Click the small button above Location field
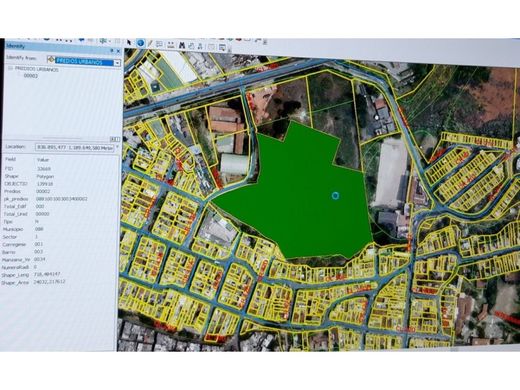 (115, 139)
